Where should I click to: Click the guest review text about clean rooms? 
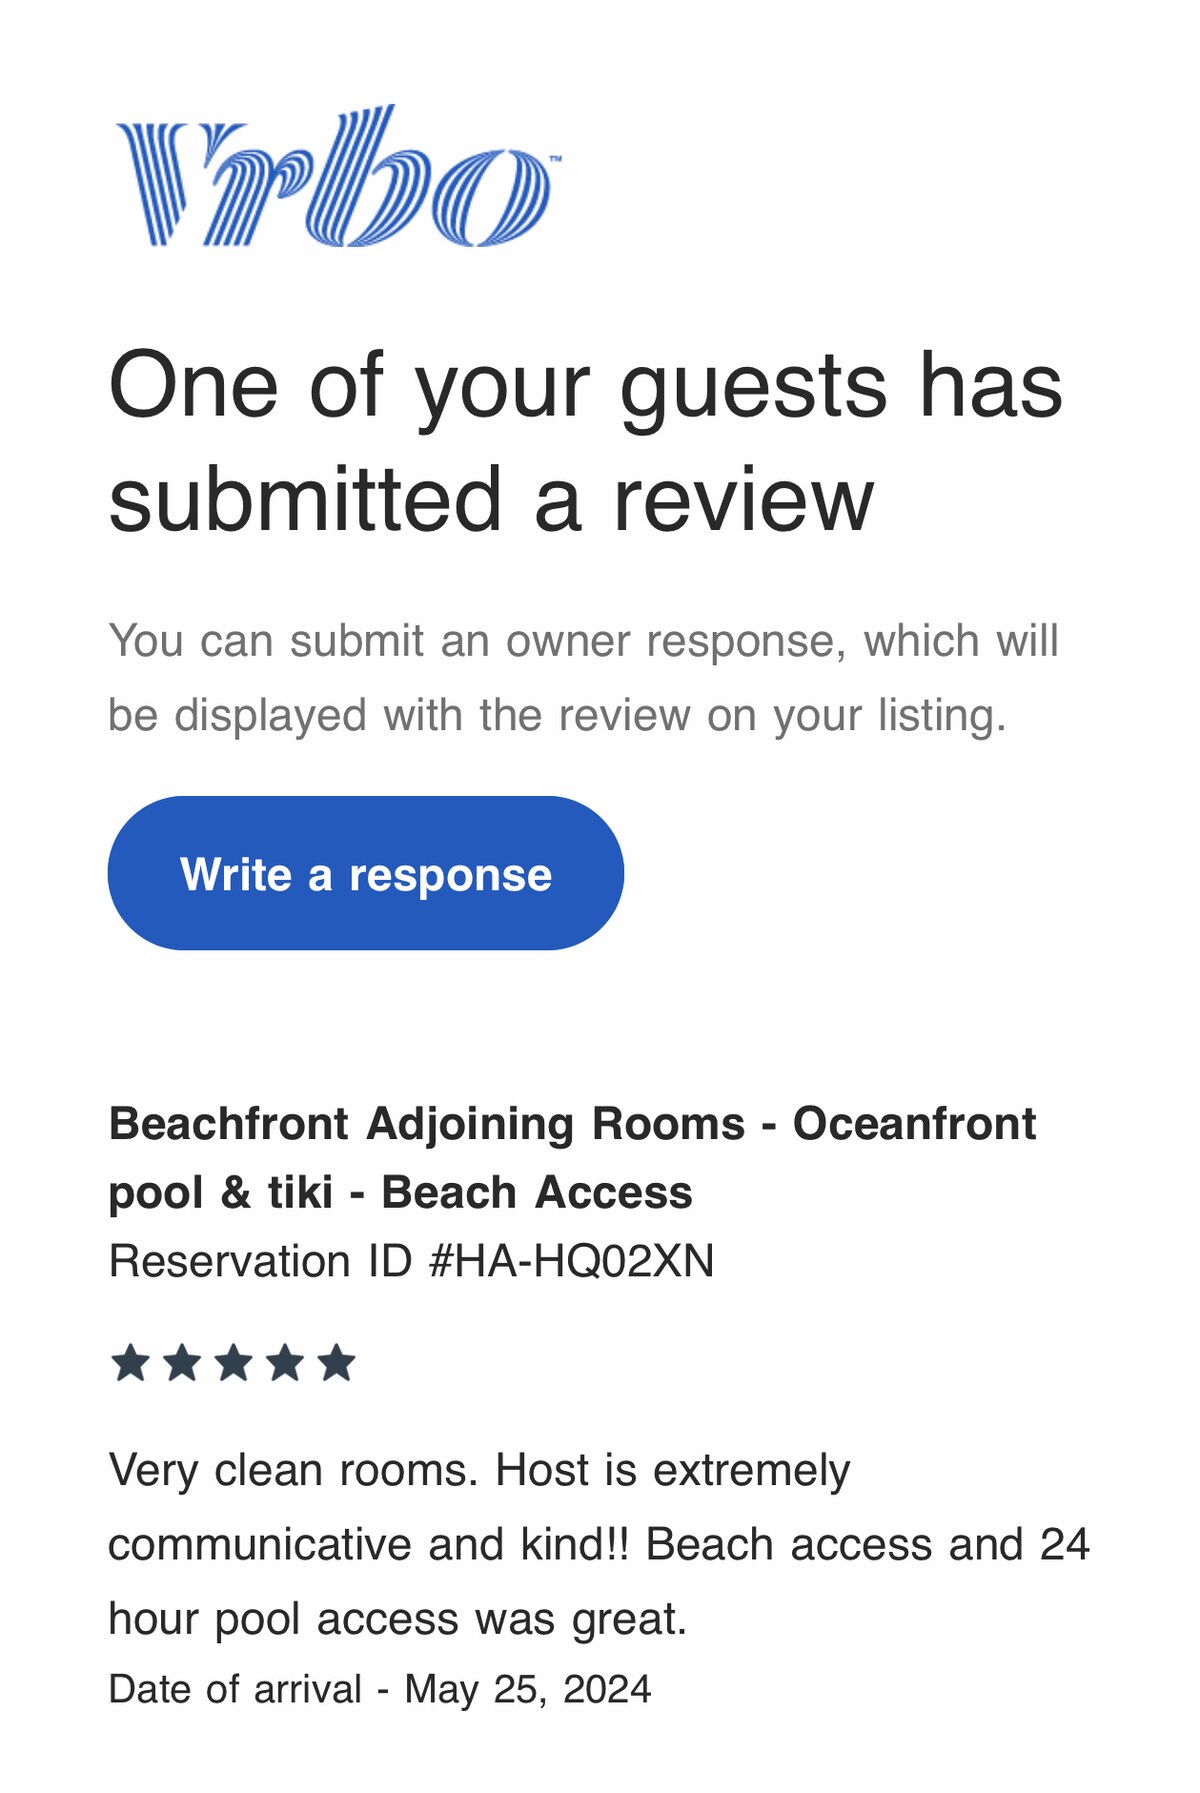598,1545
